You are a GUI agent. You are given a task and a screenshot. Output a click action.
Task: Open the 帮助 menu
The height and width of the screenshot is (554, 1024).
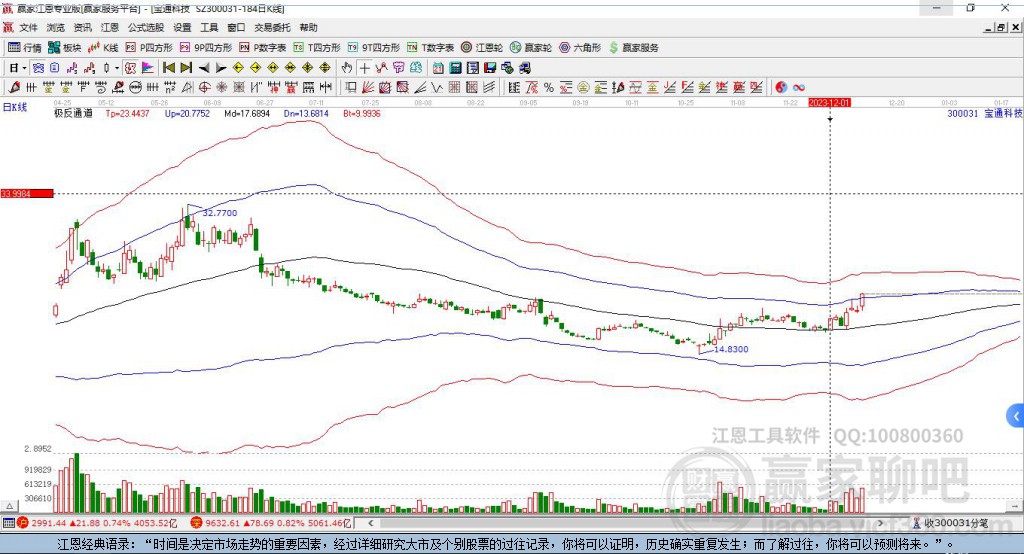click(308, 27)
